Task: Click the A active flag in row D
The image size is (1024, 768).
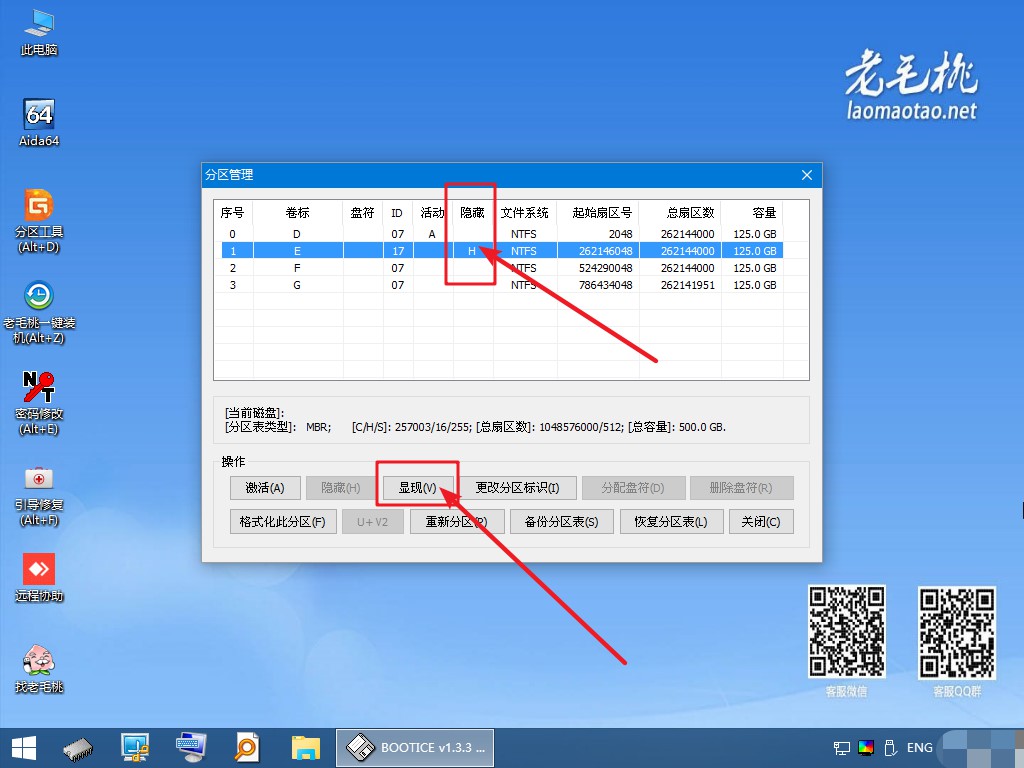Action: (432, 234)
